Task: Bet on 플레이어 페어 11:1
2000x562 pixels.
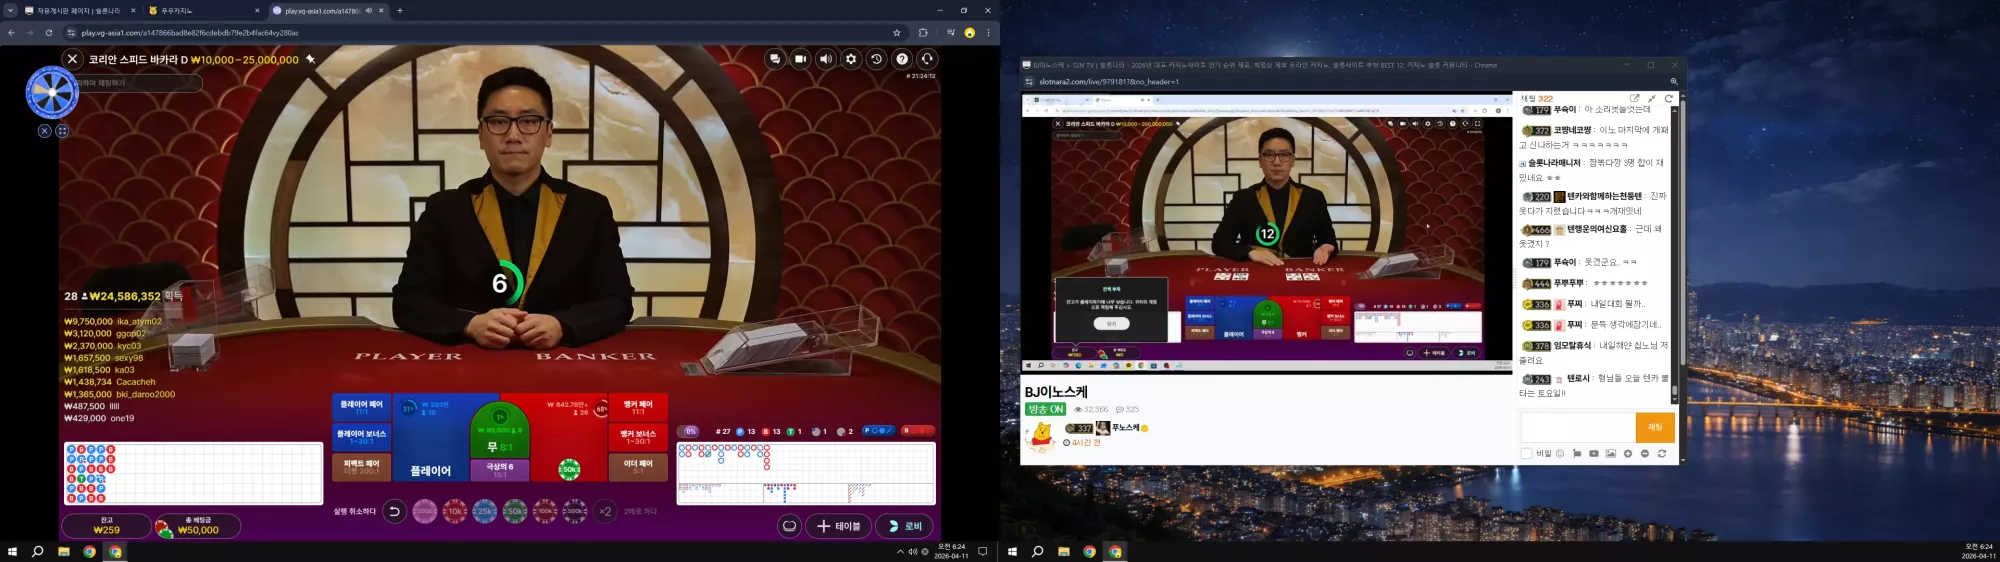Action: 361,408
